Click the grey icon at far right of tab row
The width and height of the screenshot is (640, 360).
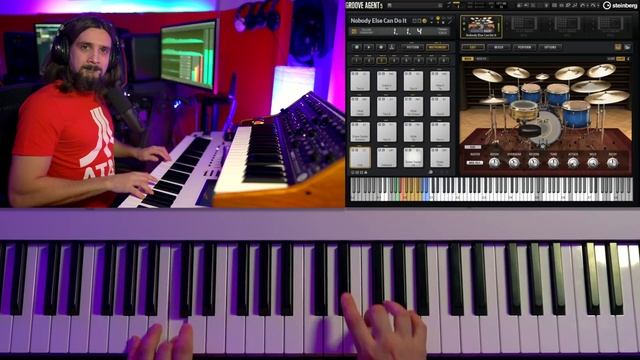(627, 47)
